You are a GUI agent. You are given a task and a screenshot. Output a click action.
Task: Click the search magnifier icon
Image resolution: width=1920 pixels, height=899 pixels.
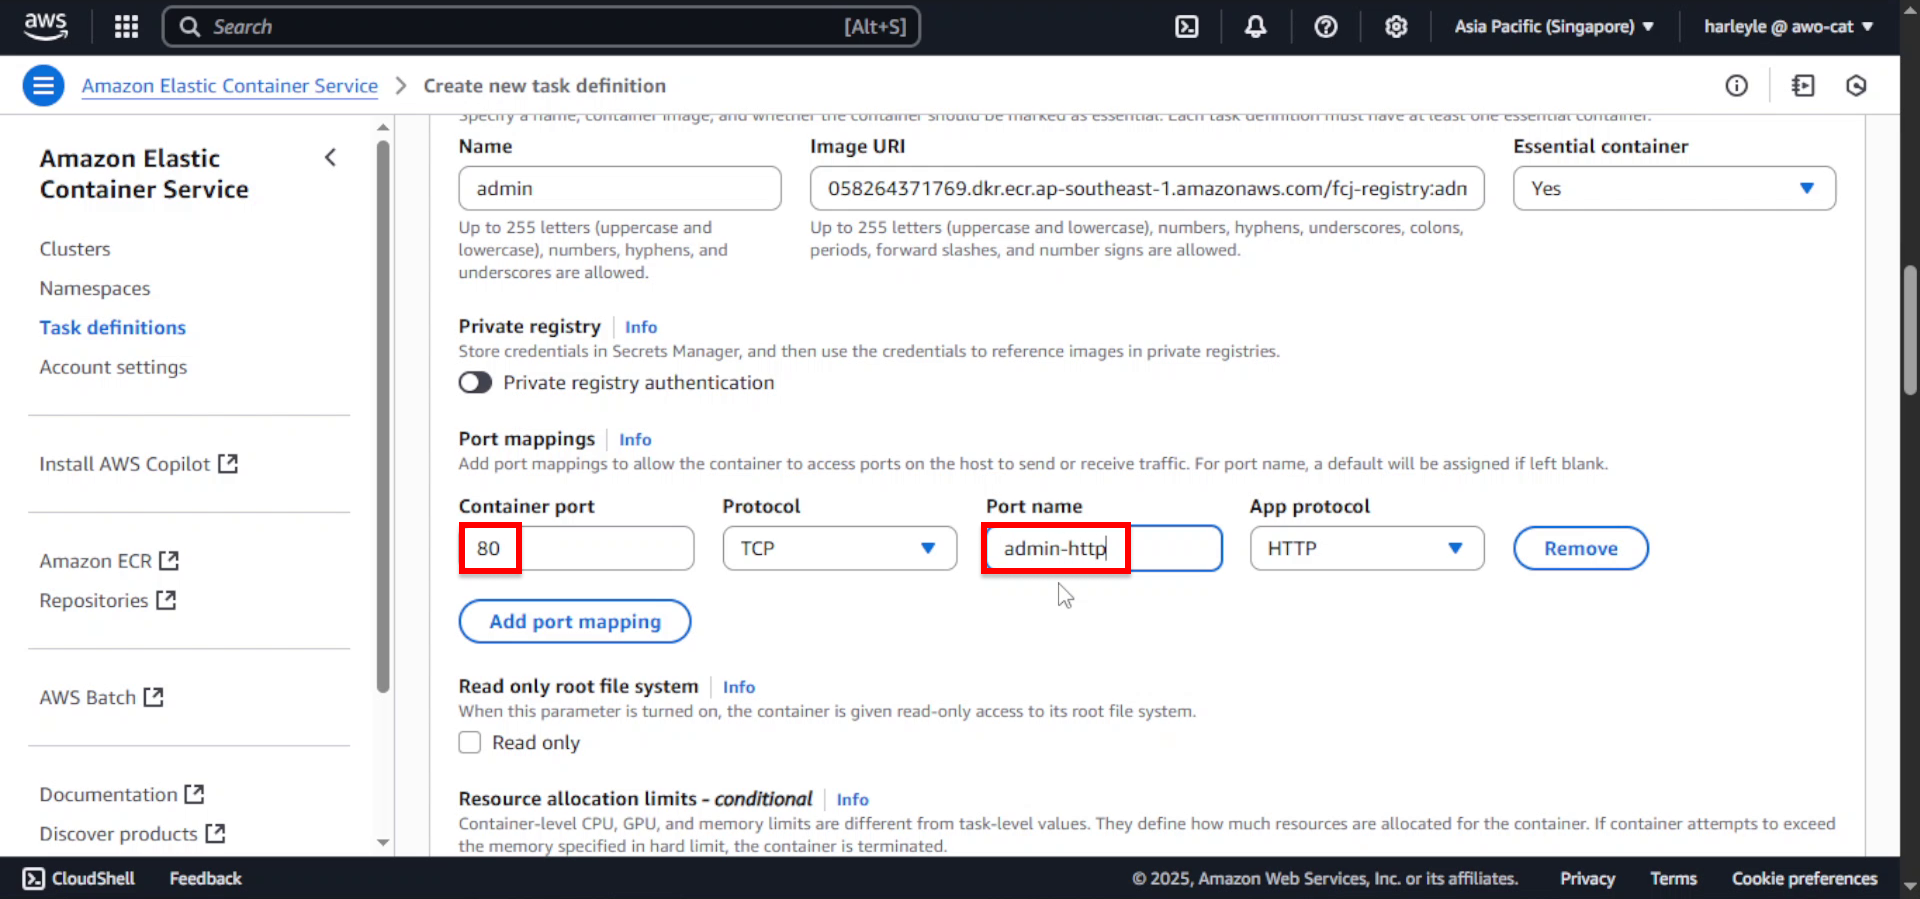tap(190, 27)
